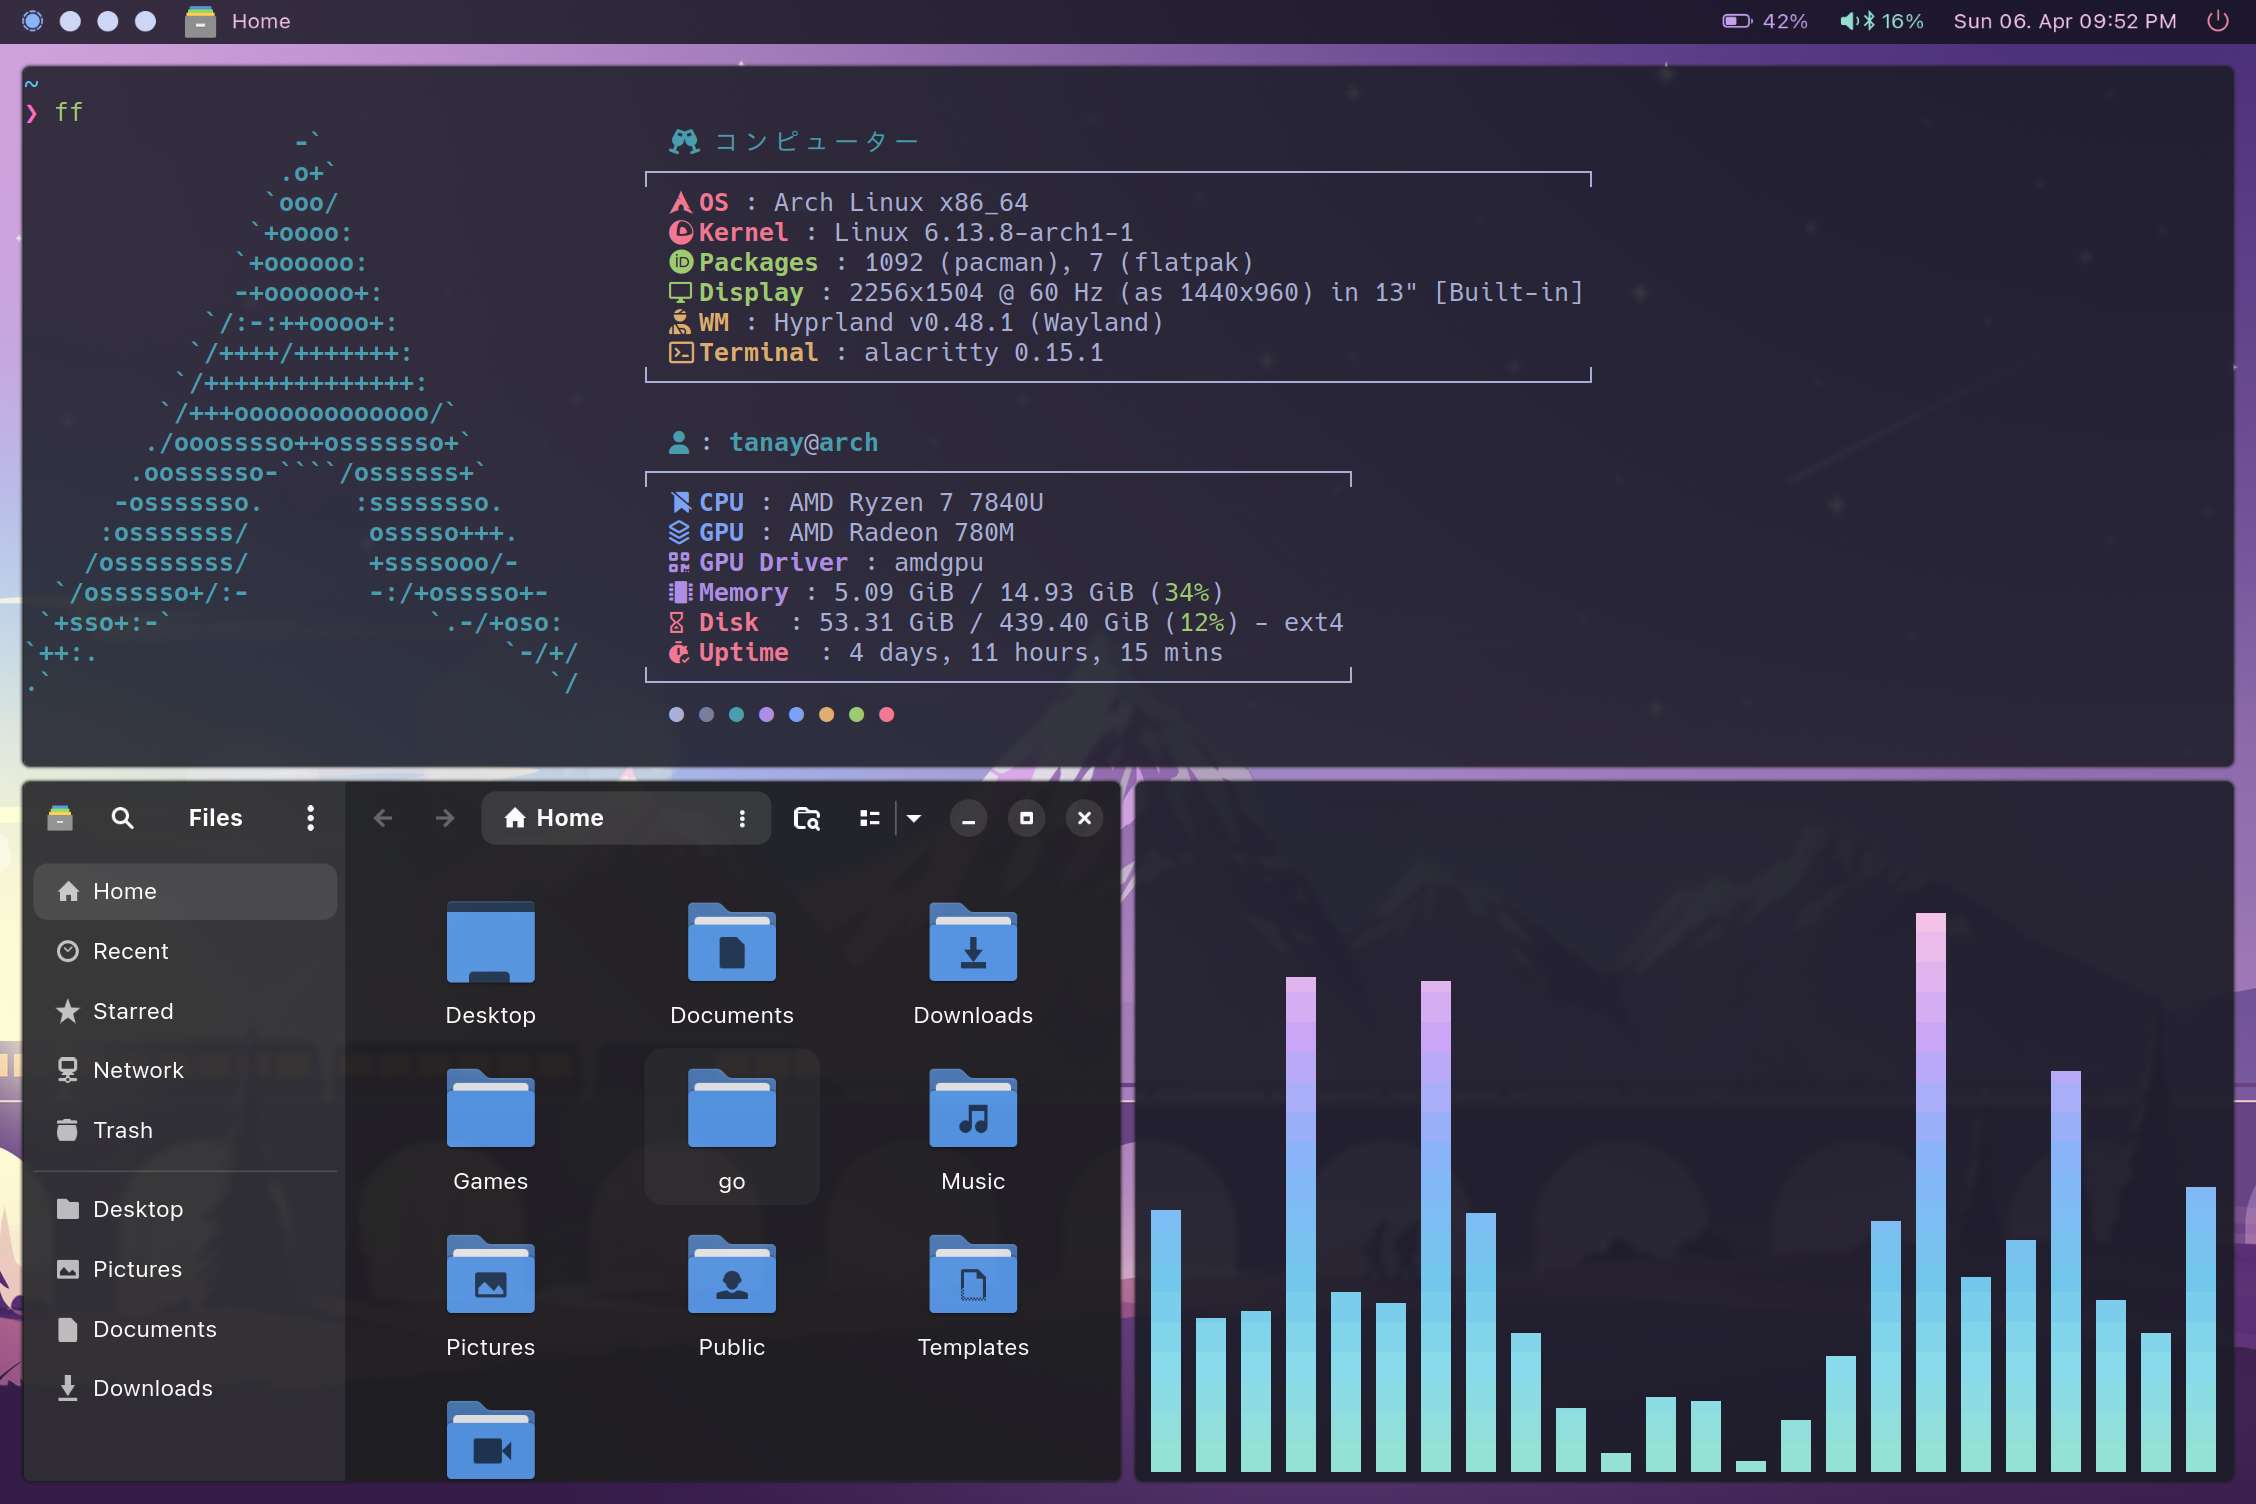
Task: Open the Home path bar options menu
Action: [742, 818]
